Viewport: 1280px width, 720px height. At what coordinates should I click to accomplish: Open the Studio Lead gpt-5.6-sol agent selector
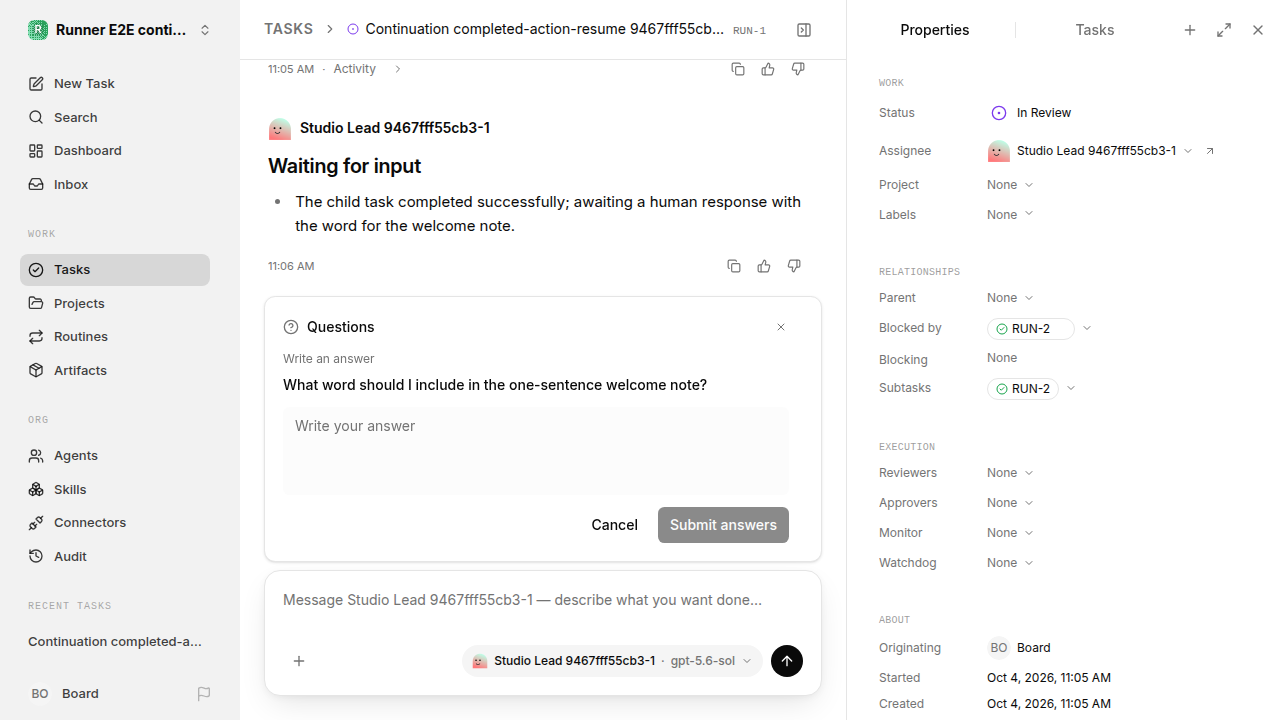click(612, 661)
